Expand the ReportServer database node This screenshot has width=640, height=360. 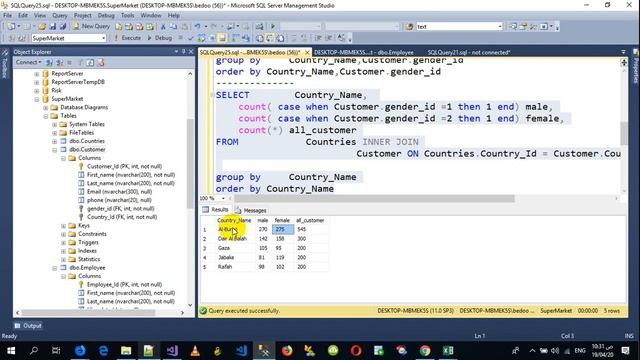[x=37, y=74]
